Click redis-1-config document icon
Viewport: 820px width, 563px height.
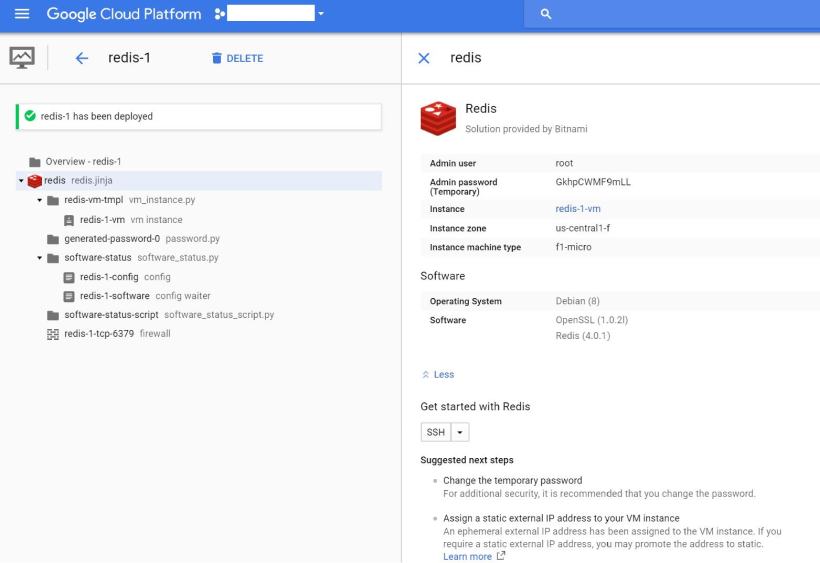coord(69,277)
